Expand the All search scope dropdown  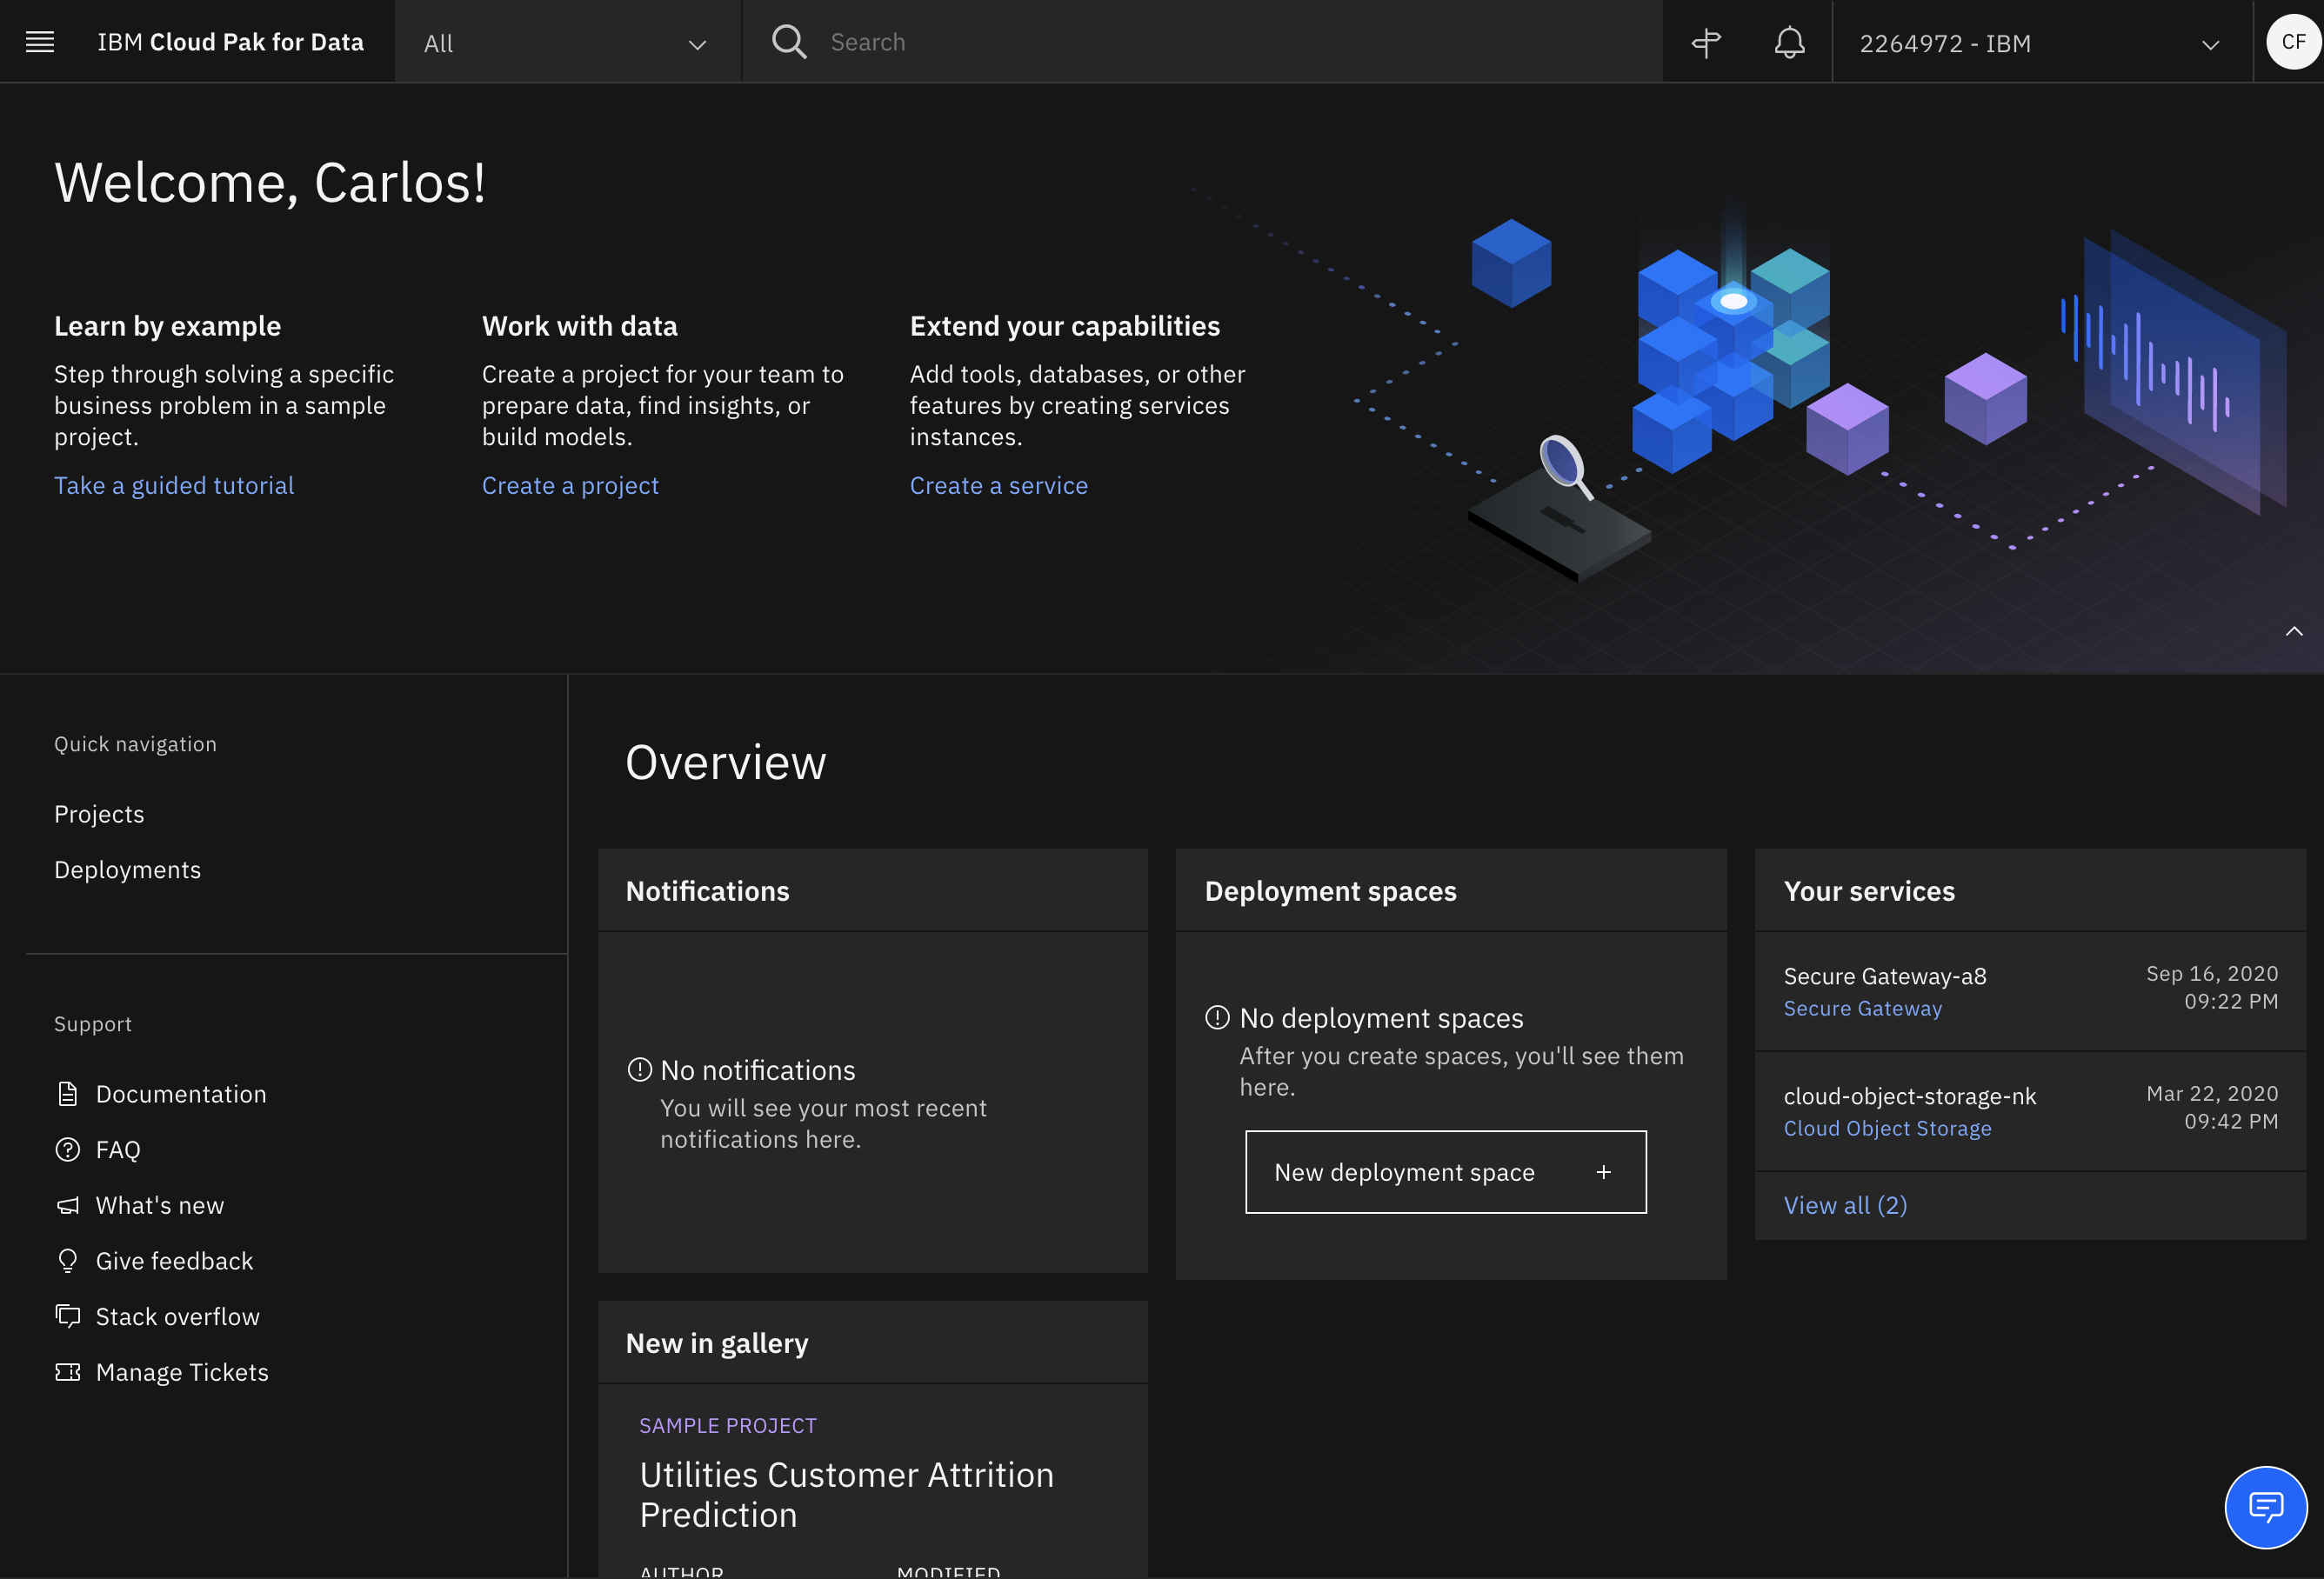pos(567,42)
